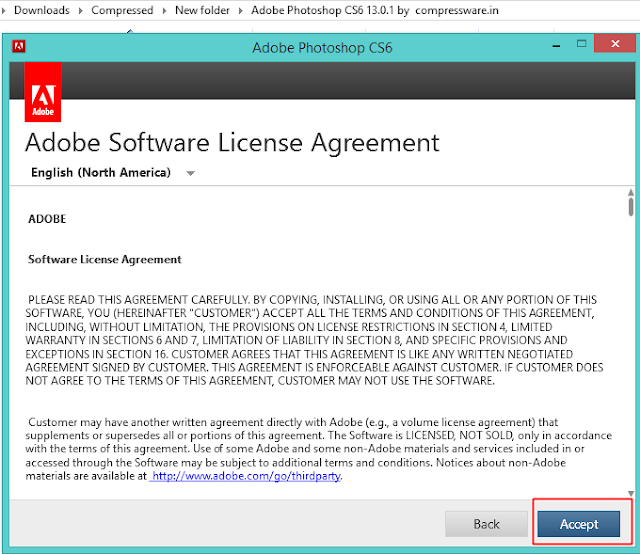This screenshot has width=640, height=554.
Task: Click the Adobe title bar icon
Action: pyautogui.click(x=19, y=46)
